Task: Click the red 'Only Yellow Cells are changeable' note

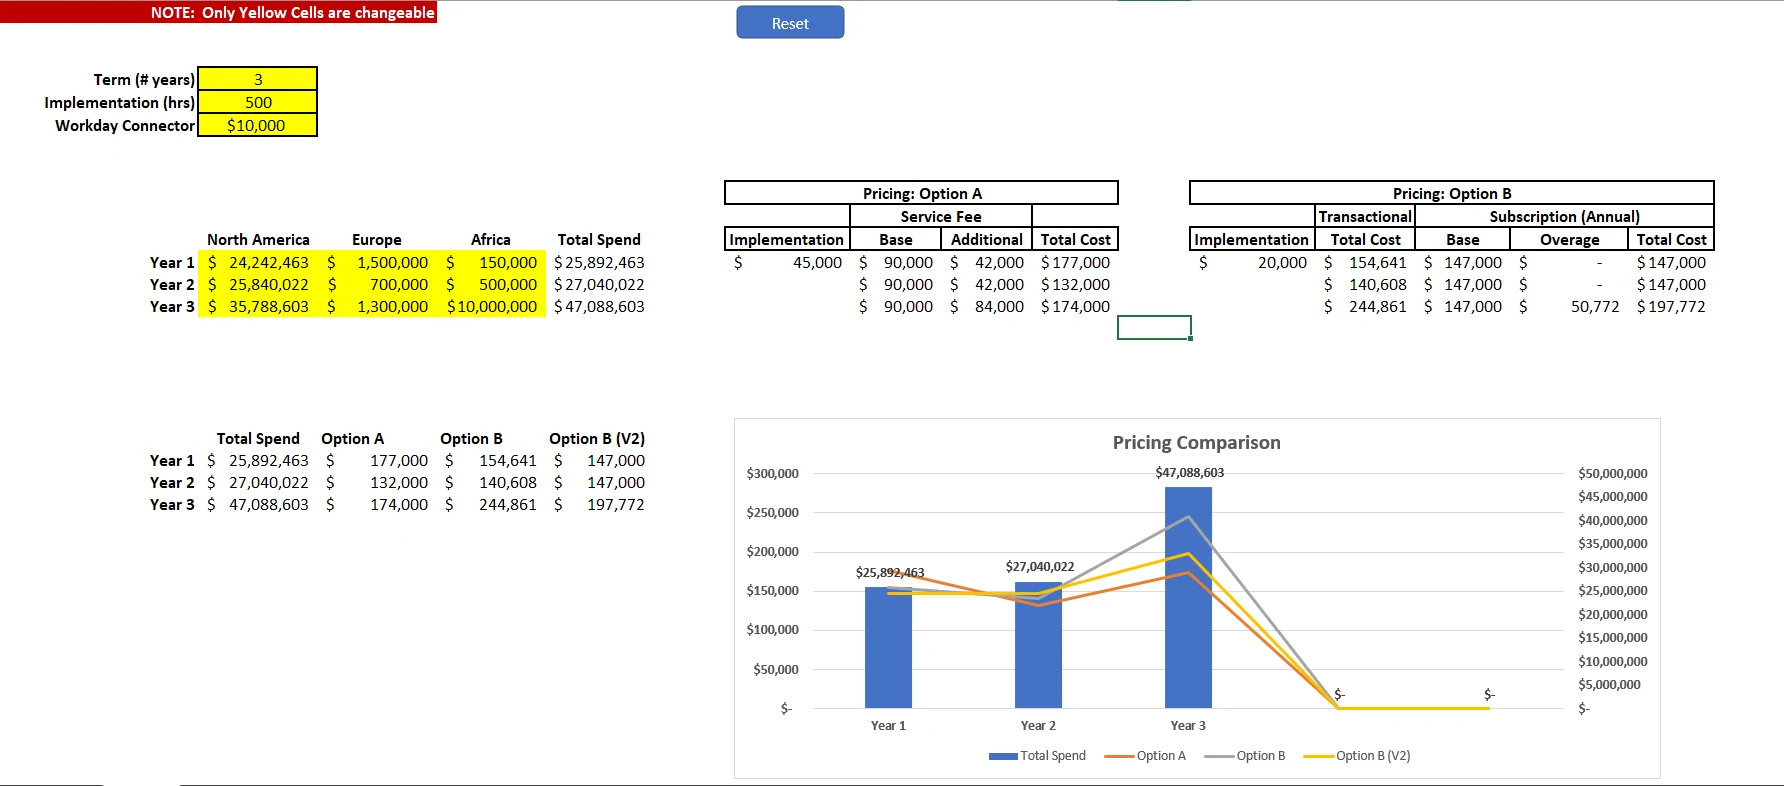Action: tap(218, 12)
